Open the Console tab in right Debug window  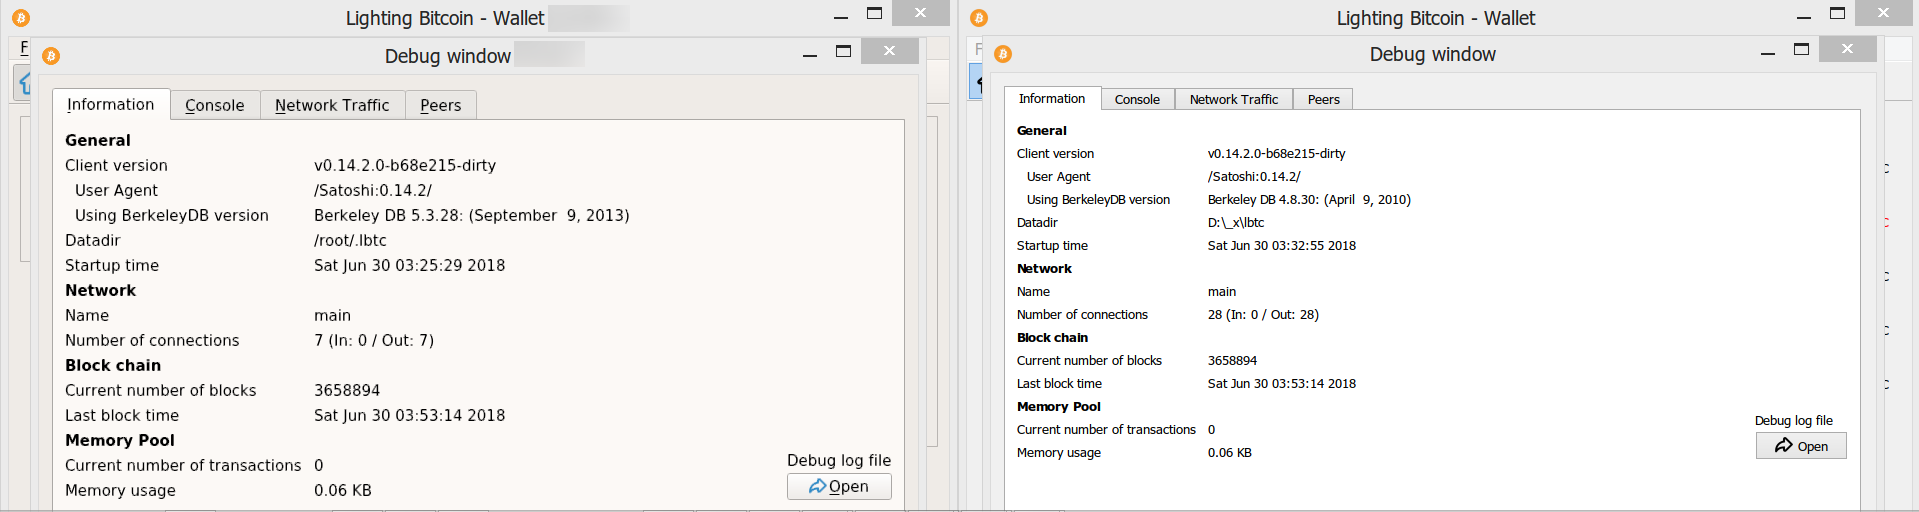tap(1137, 99)
